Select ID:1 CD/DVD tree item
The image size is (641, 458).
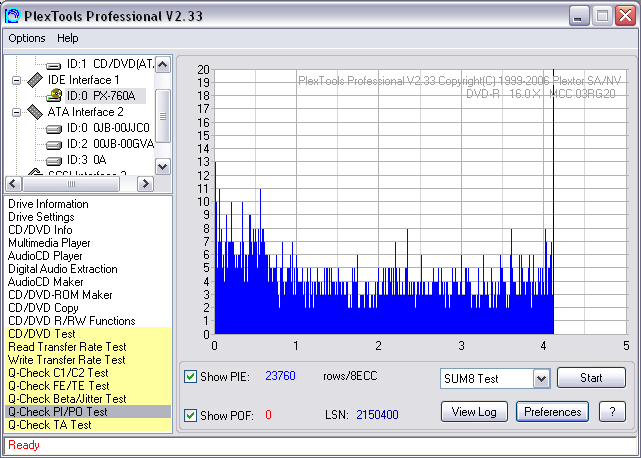110,64
